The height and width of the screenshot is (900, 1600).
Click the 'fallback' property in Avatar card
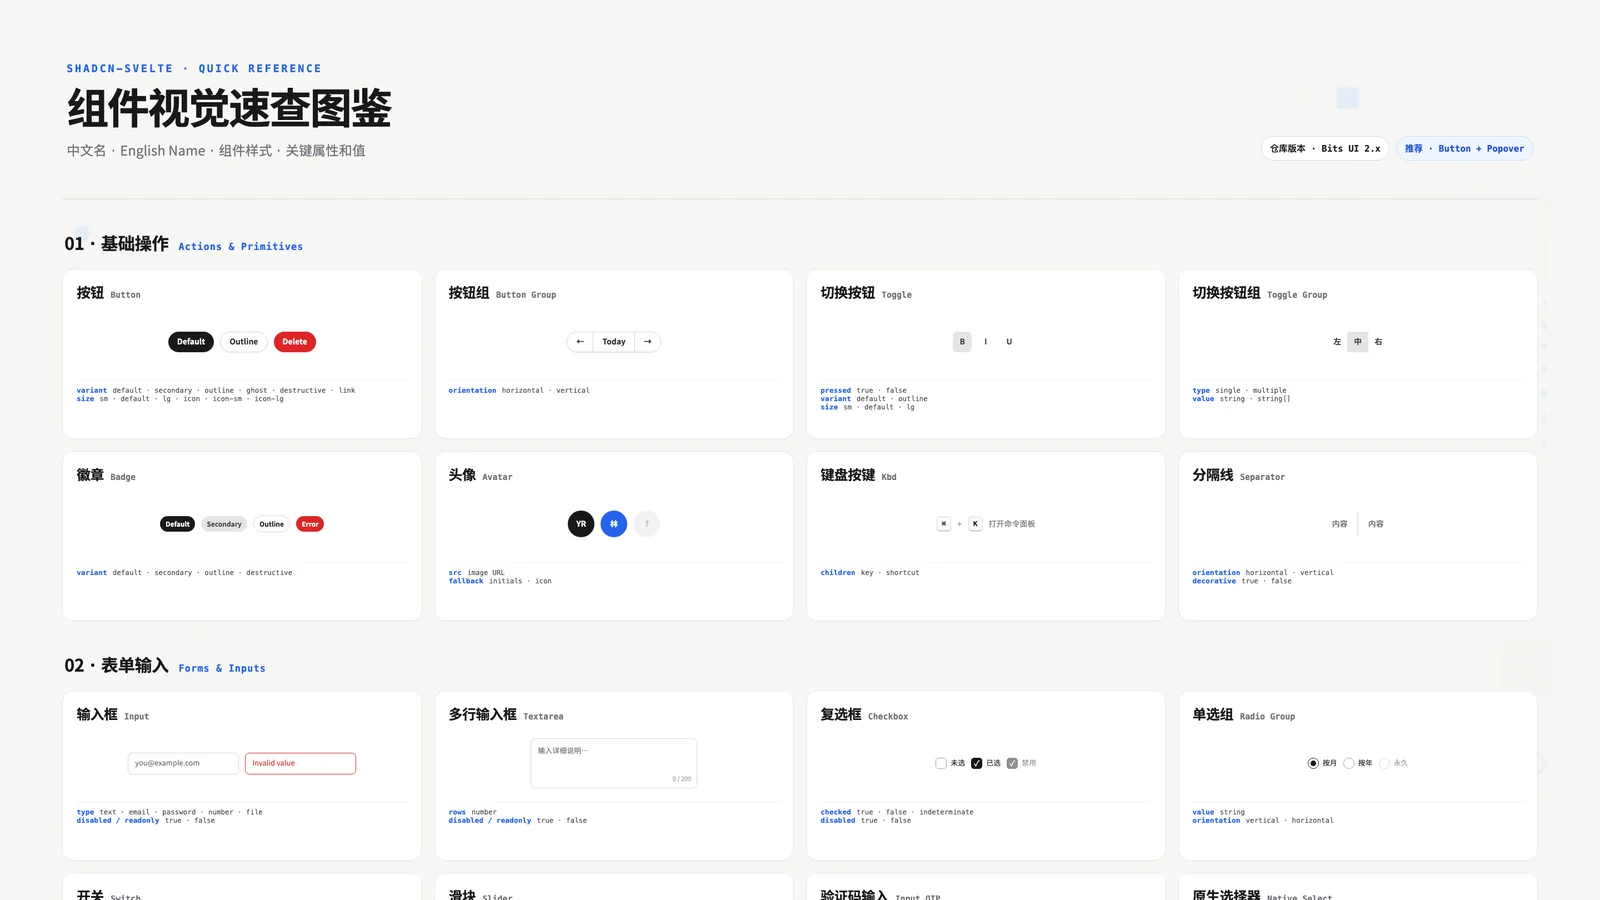pyautogui.click(x=466, y=581)
